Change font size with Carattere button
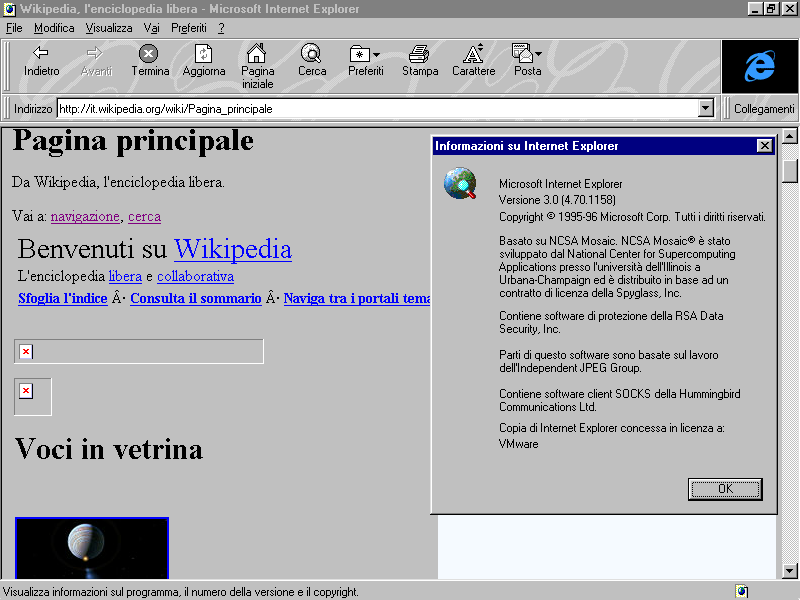This screenshot has height=600, width=800. [x=473, y=61]
